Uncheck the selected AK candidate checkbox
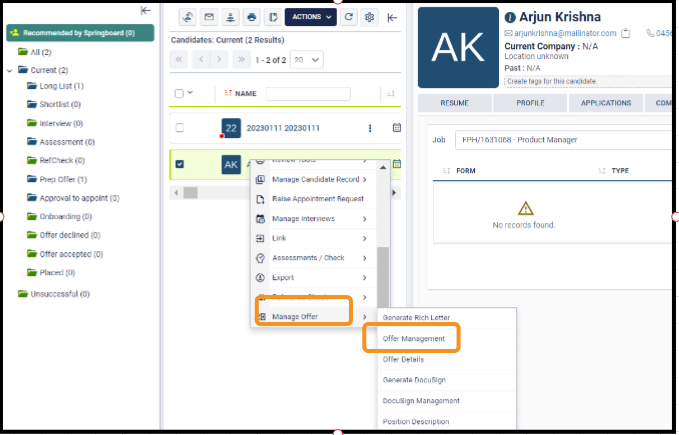Image resolution: width=679 pixels, height=435 pixels. [x=180, y=164]
